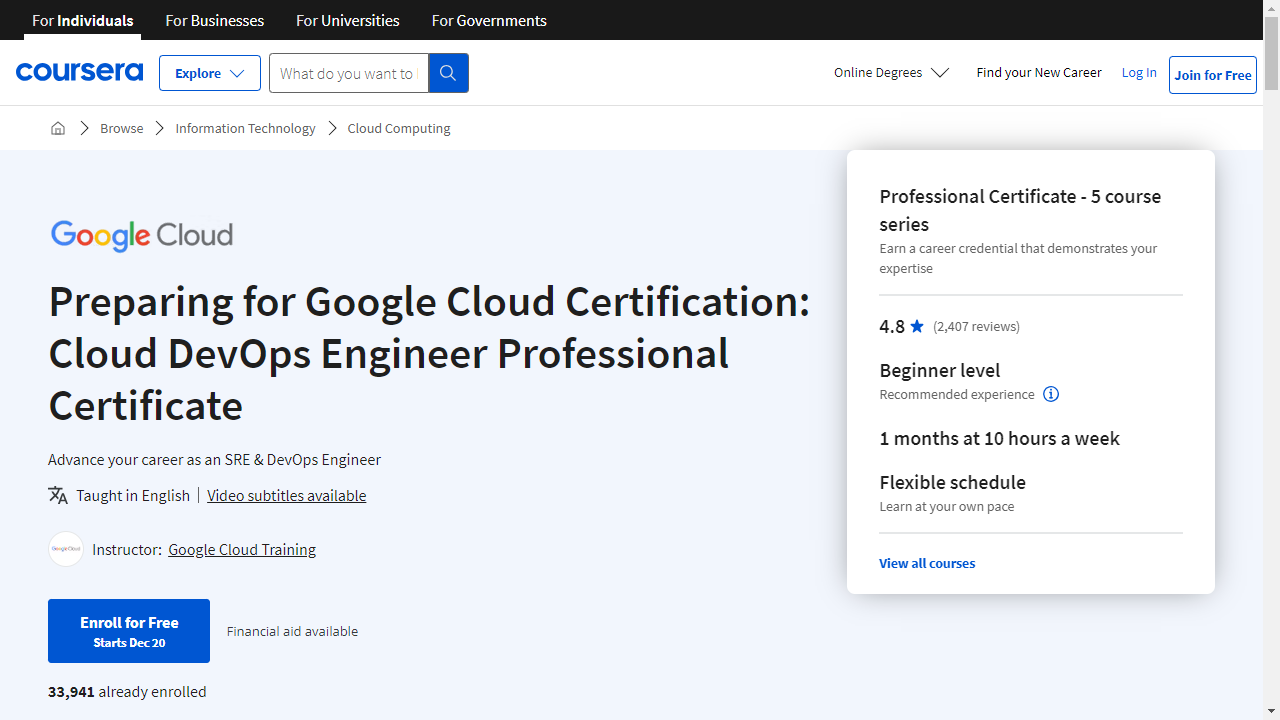Click the page vertical scrollbar thumb
The height and width of the screenshot is (720, 1280).
1271,52
